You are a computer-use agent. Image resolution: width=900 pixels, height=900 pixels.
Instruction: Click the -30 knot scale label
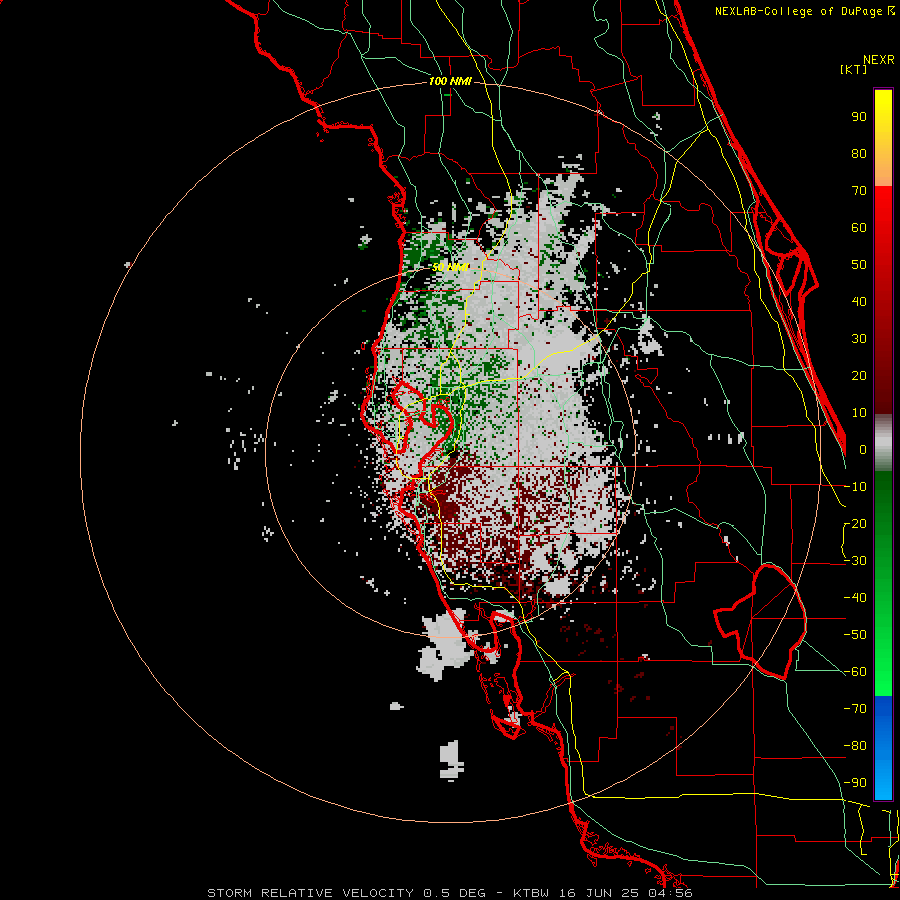855,561
